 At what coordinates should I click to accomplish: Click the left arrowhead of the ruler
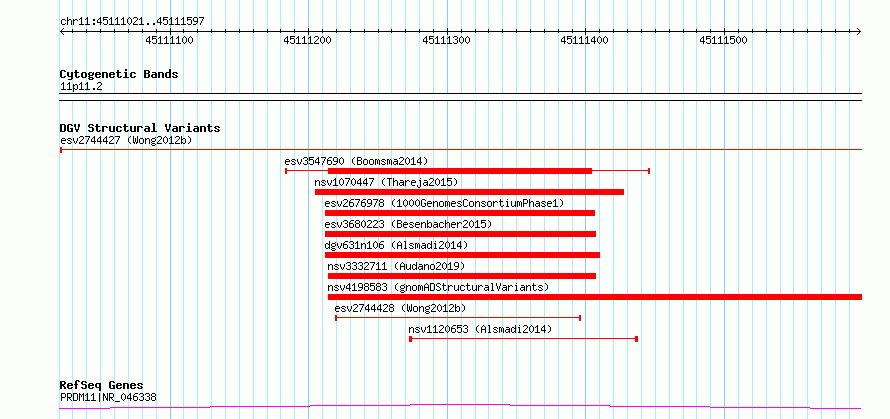62,31
